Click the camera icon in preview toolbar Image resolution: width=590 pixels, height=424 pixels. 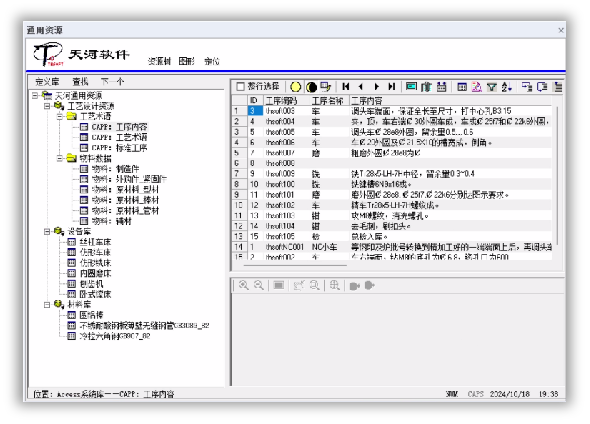coord(354,286)
